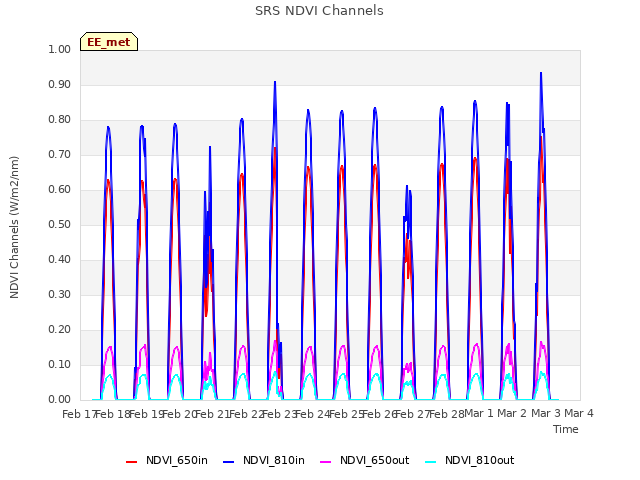This screenshot has width=640, height=480.
Task: Click the highest blue peak on Mar 3
Action: (541, 73)
